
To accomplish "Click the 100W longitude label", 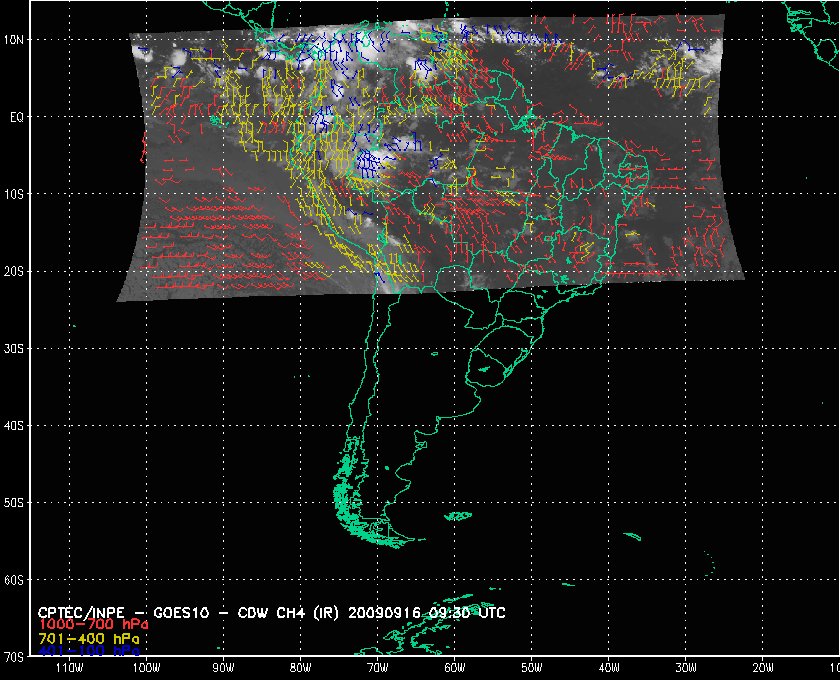I will 147,668.
